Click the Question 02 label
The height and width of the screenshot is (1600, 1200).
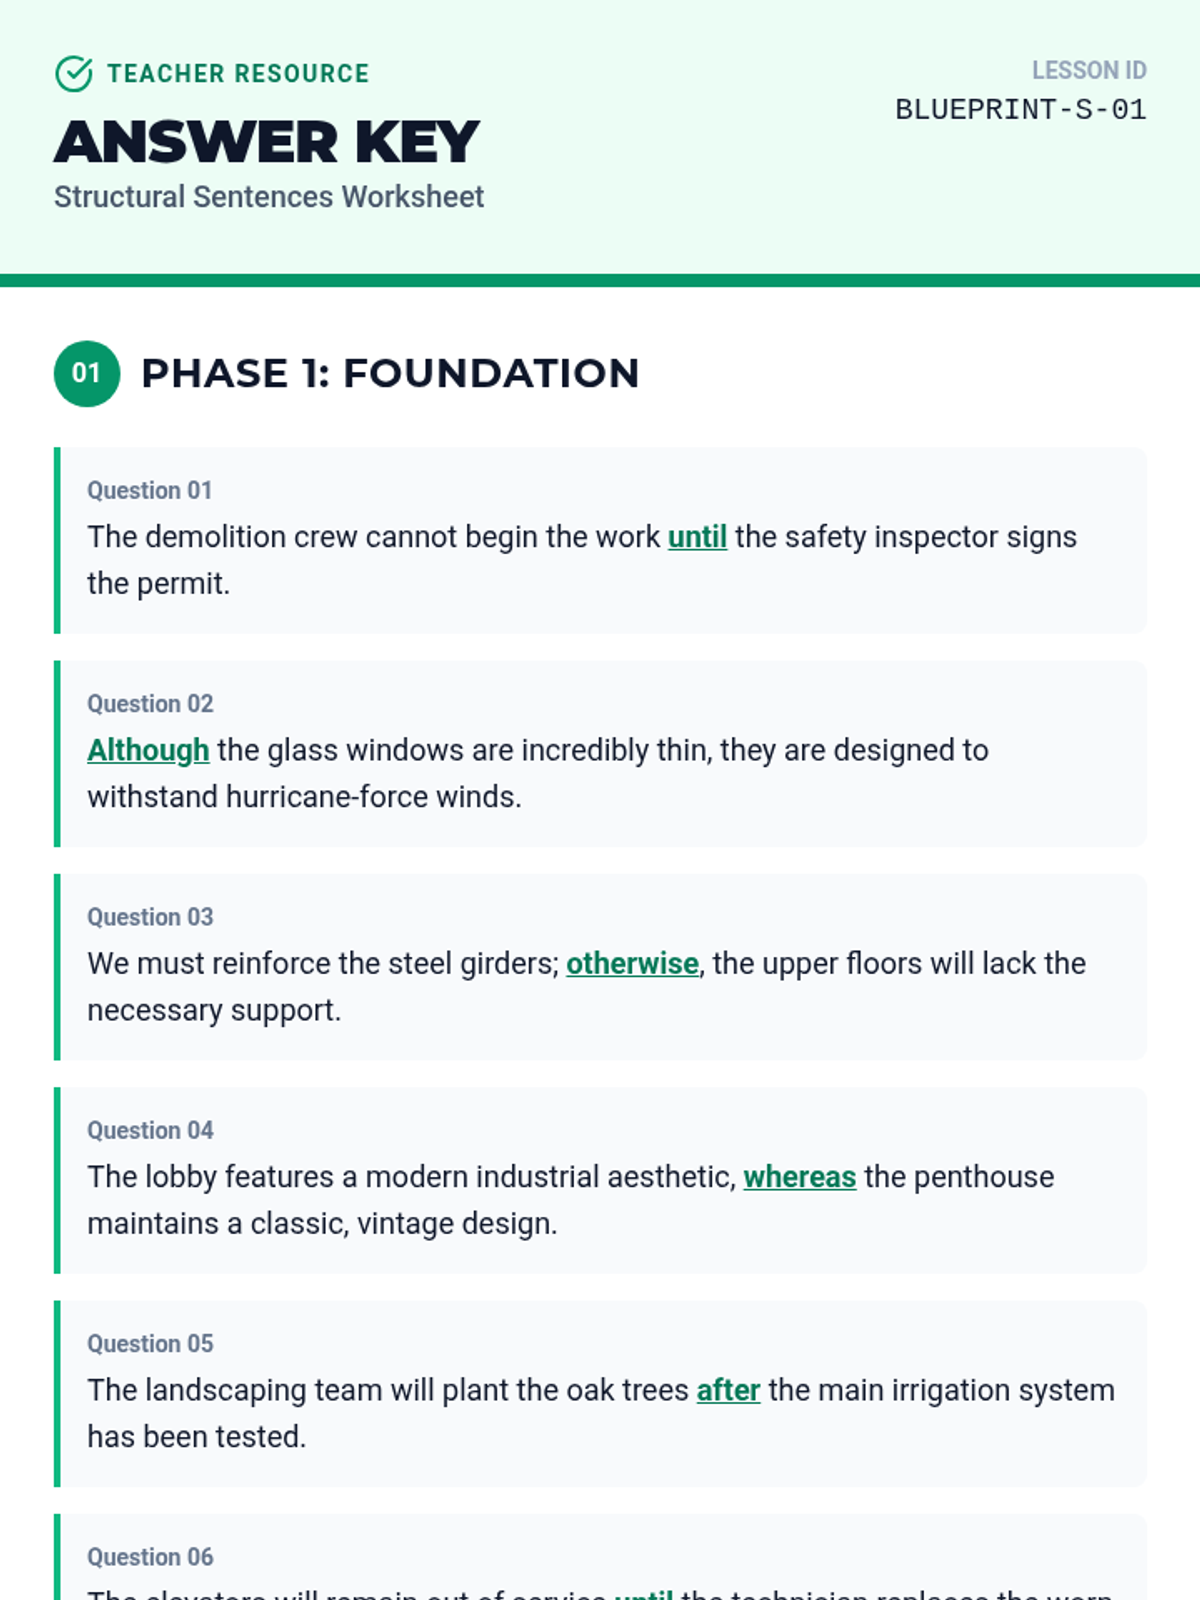(x=150, y=704)
